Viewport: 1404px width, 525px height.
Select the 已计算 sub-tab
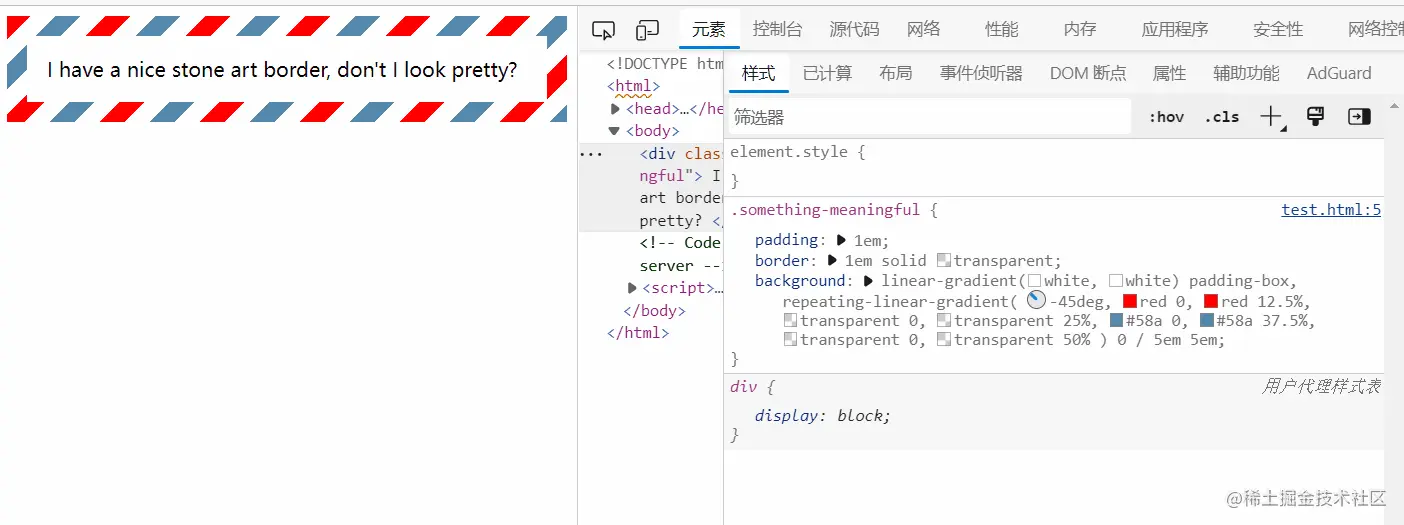(827, 73)
